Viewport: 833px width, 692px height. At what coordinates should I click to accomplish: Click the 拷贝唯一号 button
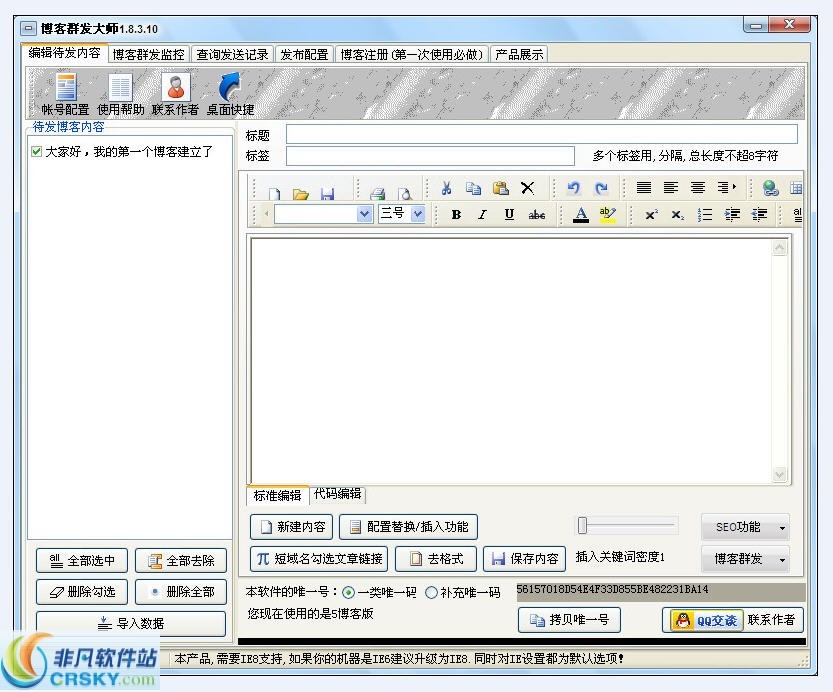point(569,620)
